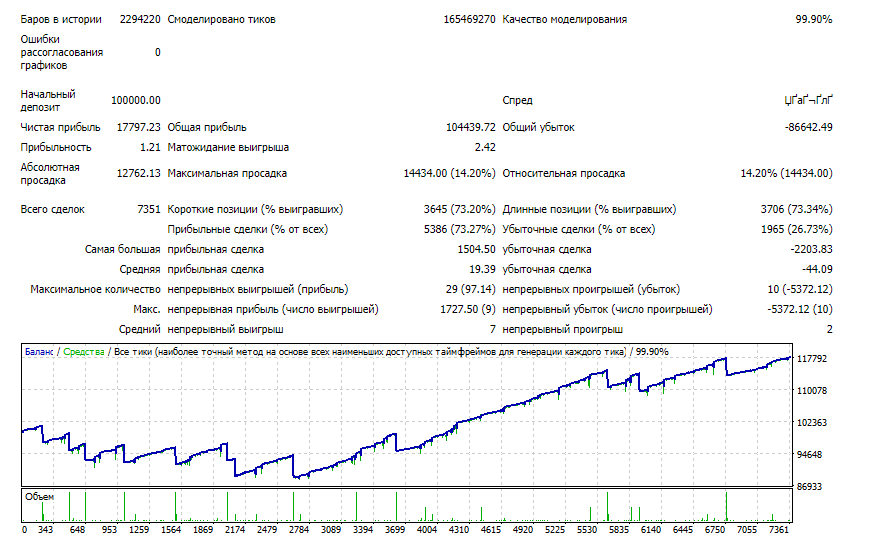Click 'Относительная просадка' value 14.20% (14434.00)
The width and height of the screenshot is (882, 539).
(786, 173)
